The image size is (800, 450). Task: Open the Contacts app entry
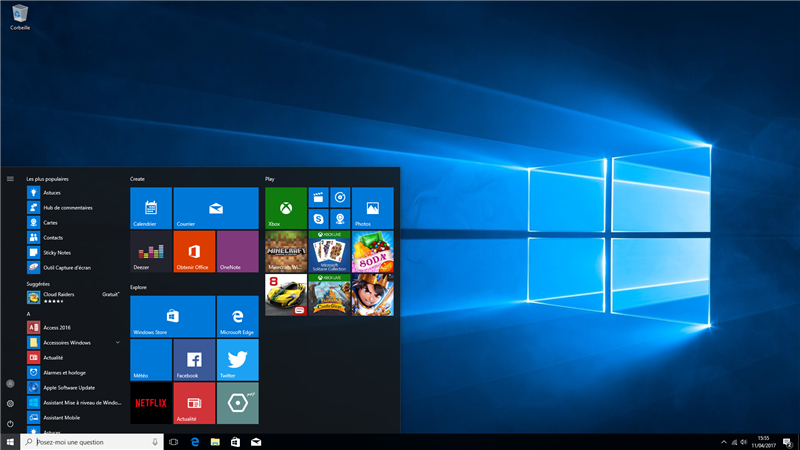tap(74, 237)
